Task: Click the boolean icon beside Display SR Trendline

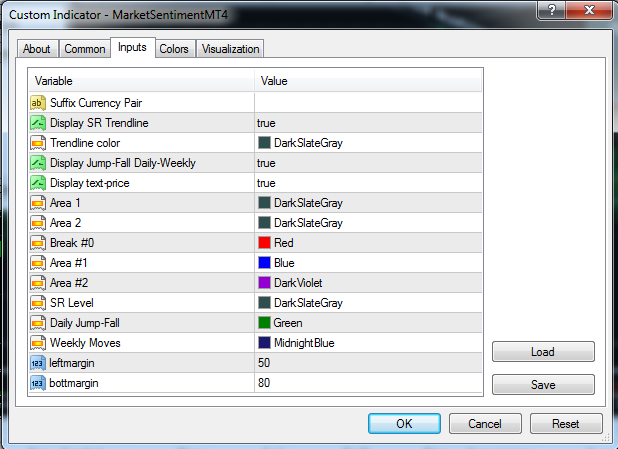Action: point(38,123)
